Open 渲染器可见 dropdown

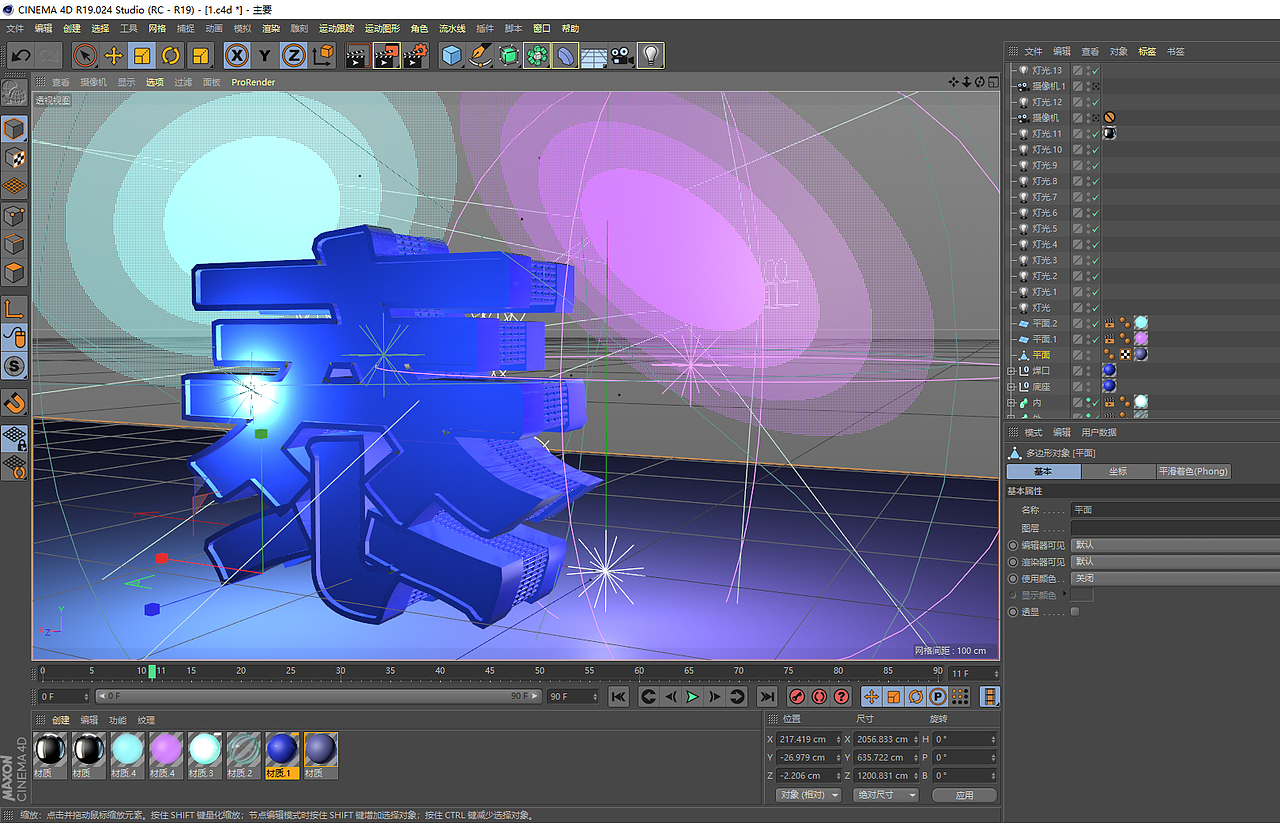[1175, 561]
